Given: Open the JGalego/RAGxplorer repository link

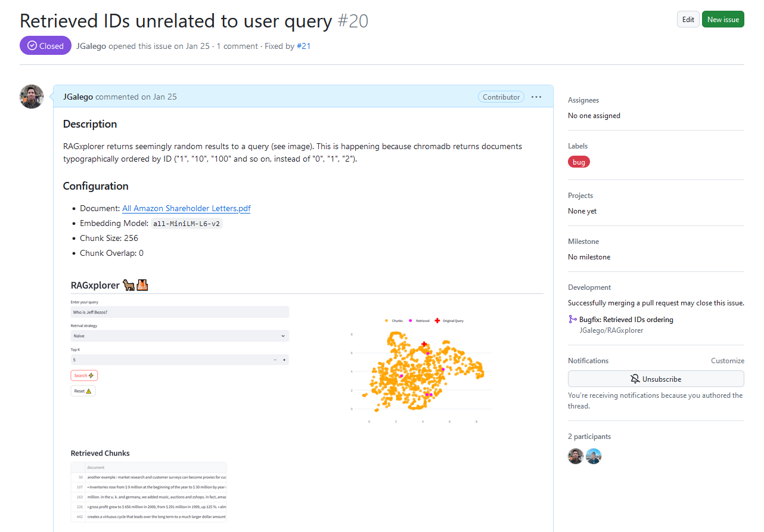Looking at the screenshot, I should click(611, 330).
